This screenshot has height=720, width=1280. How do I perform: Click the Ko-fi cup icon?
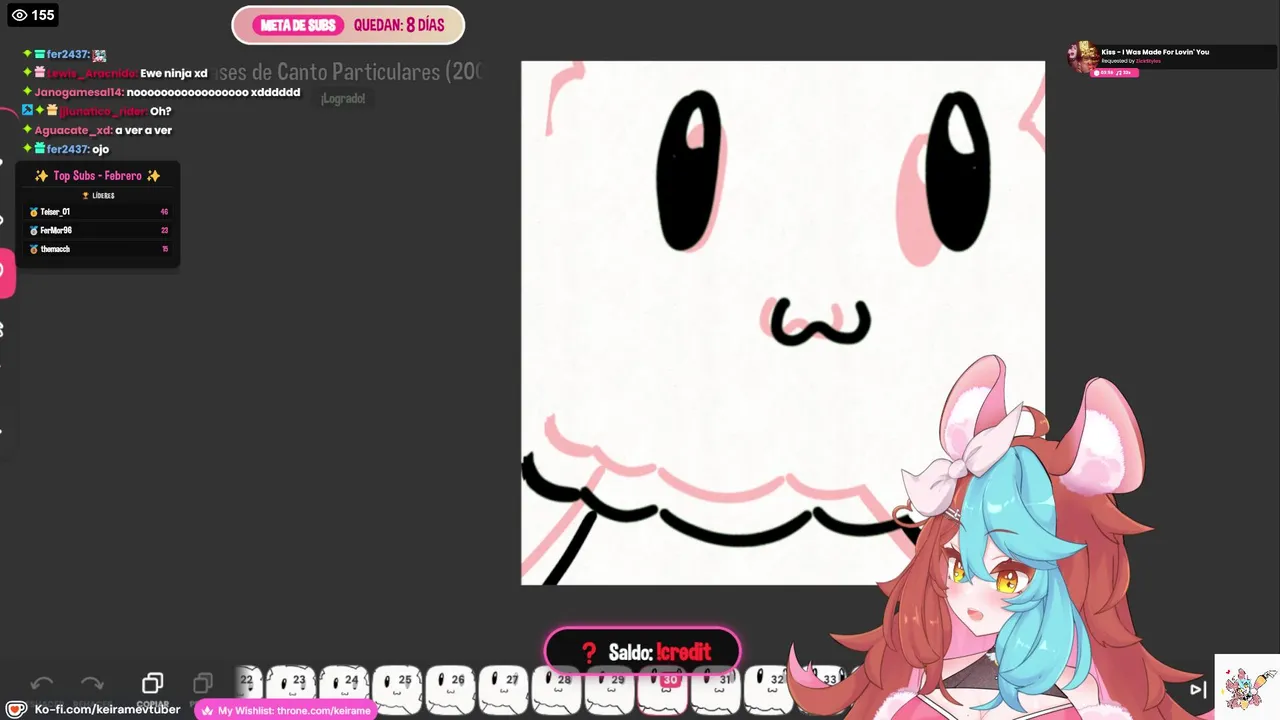point(16,709)
